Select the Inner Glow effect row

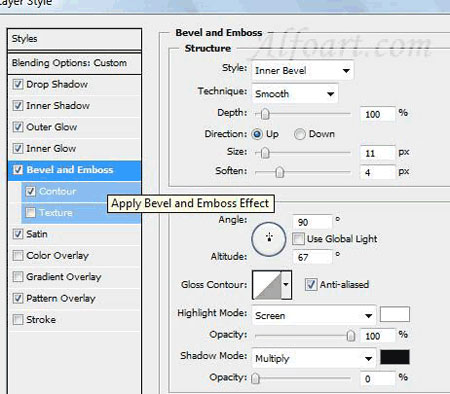coord(74,149)
